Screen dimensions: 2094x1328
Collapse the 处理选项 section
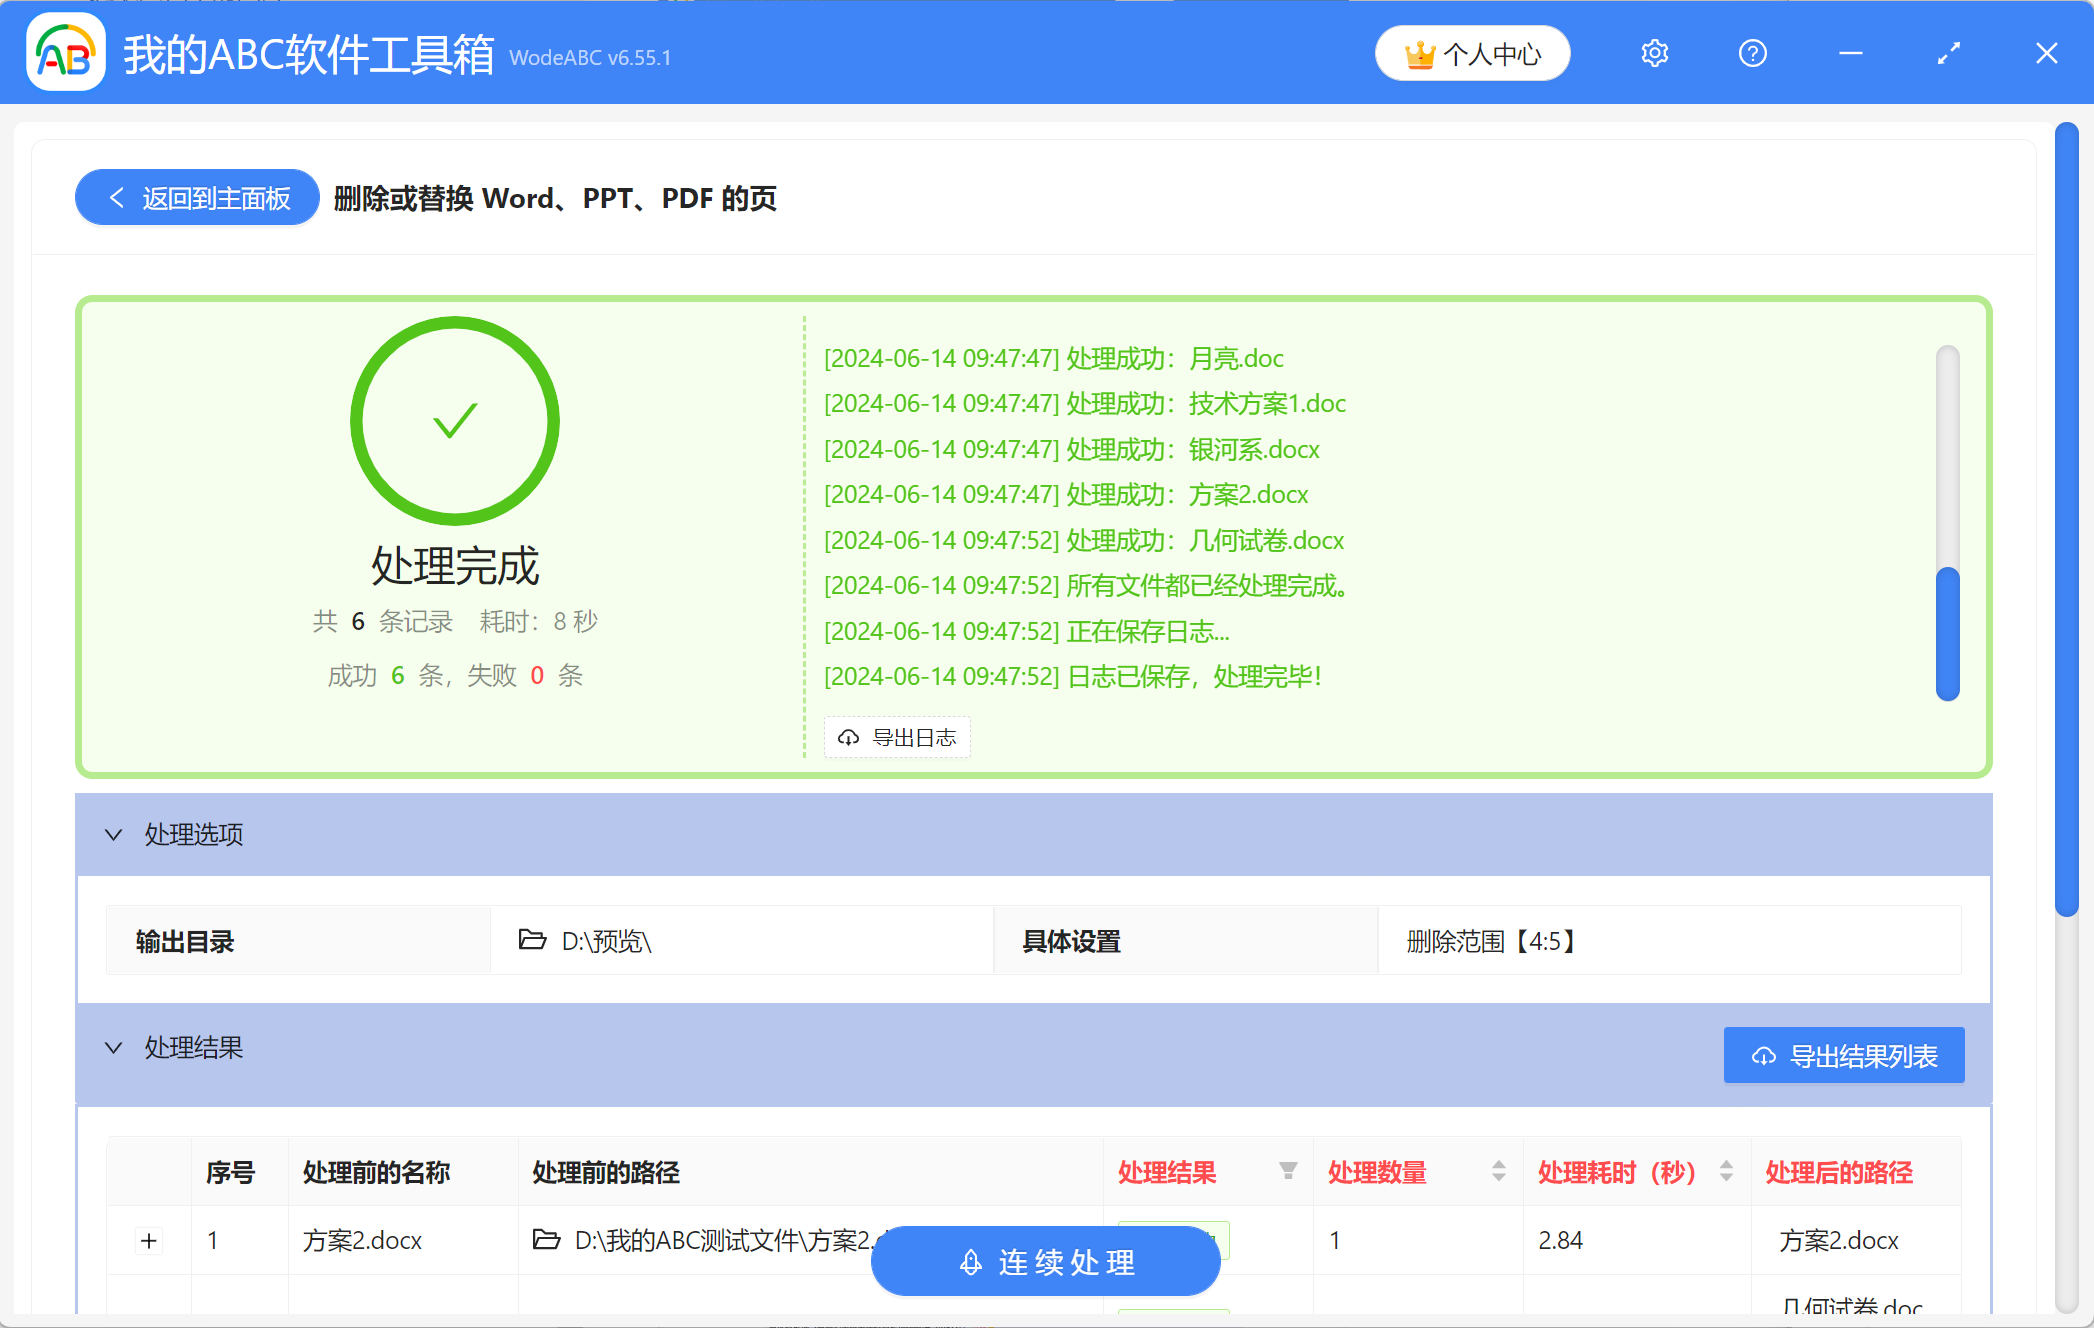tap(113, 835)
